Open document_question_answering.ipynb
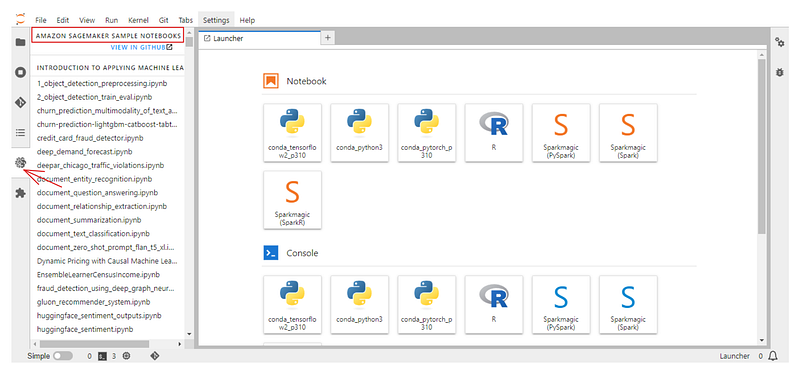Screen dimensions: 800x374 [x=97, y=193]
